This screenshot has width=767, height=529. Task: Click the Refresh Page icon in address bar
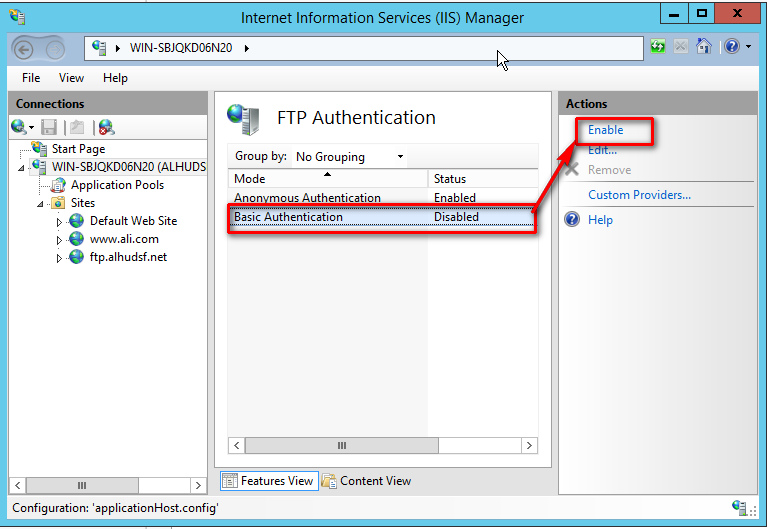658,47
